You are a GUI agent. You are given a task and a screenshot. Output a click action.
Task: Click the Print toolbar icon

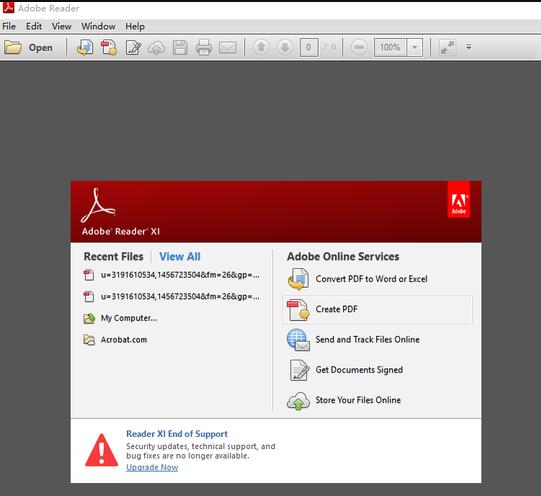click(x=204, y=47)
